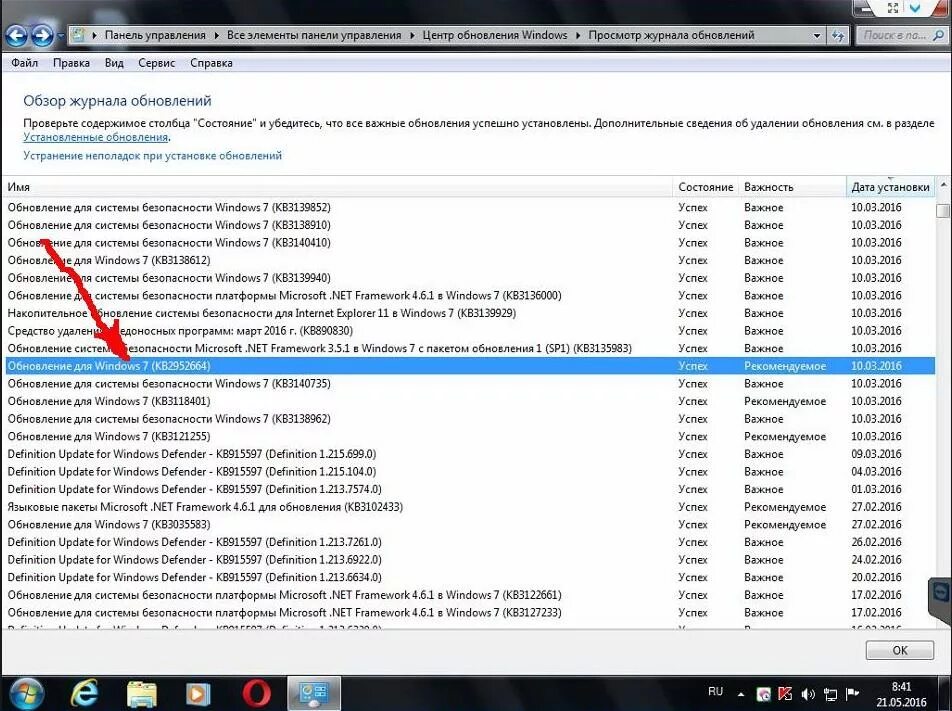
Task: Open the Action Center flag tray icon
Action: click(852, 693)
